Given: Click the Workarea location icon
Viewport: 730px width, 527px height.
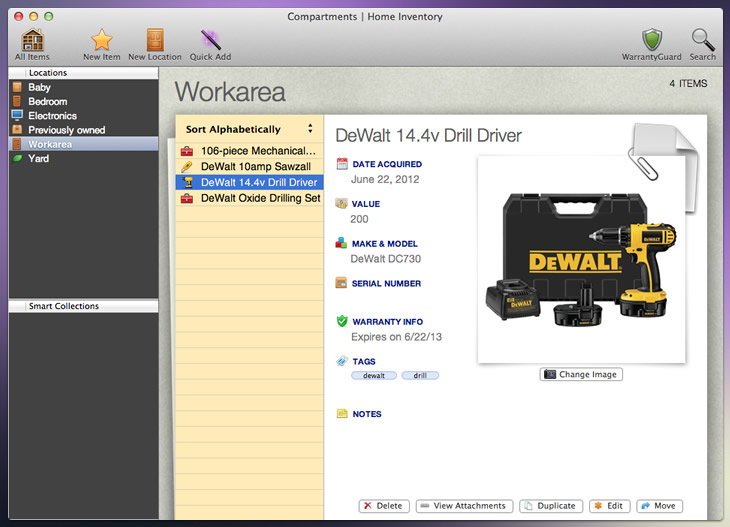Looking at the screenshot, I should tap(17, 144).
